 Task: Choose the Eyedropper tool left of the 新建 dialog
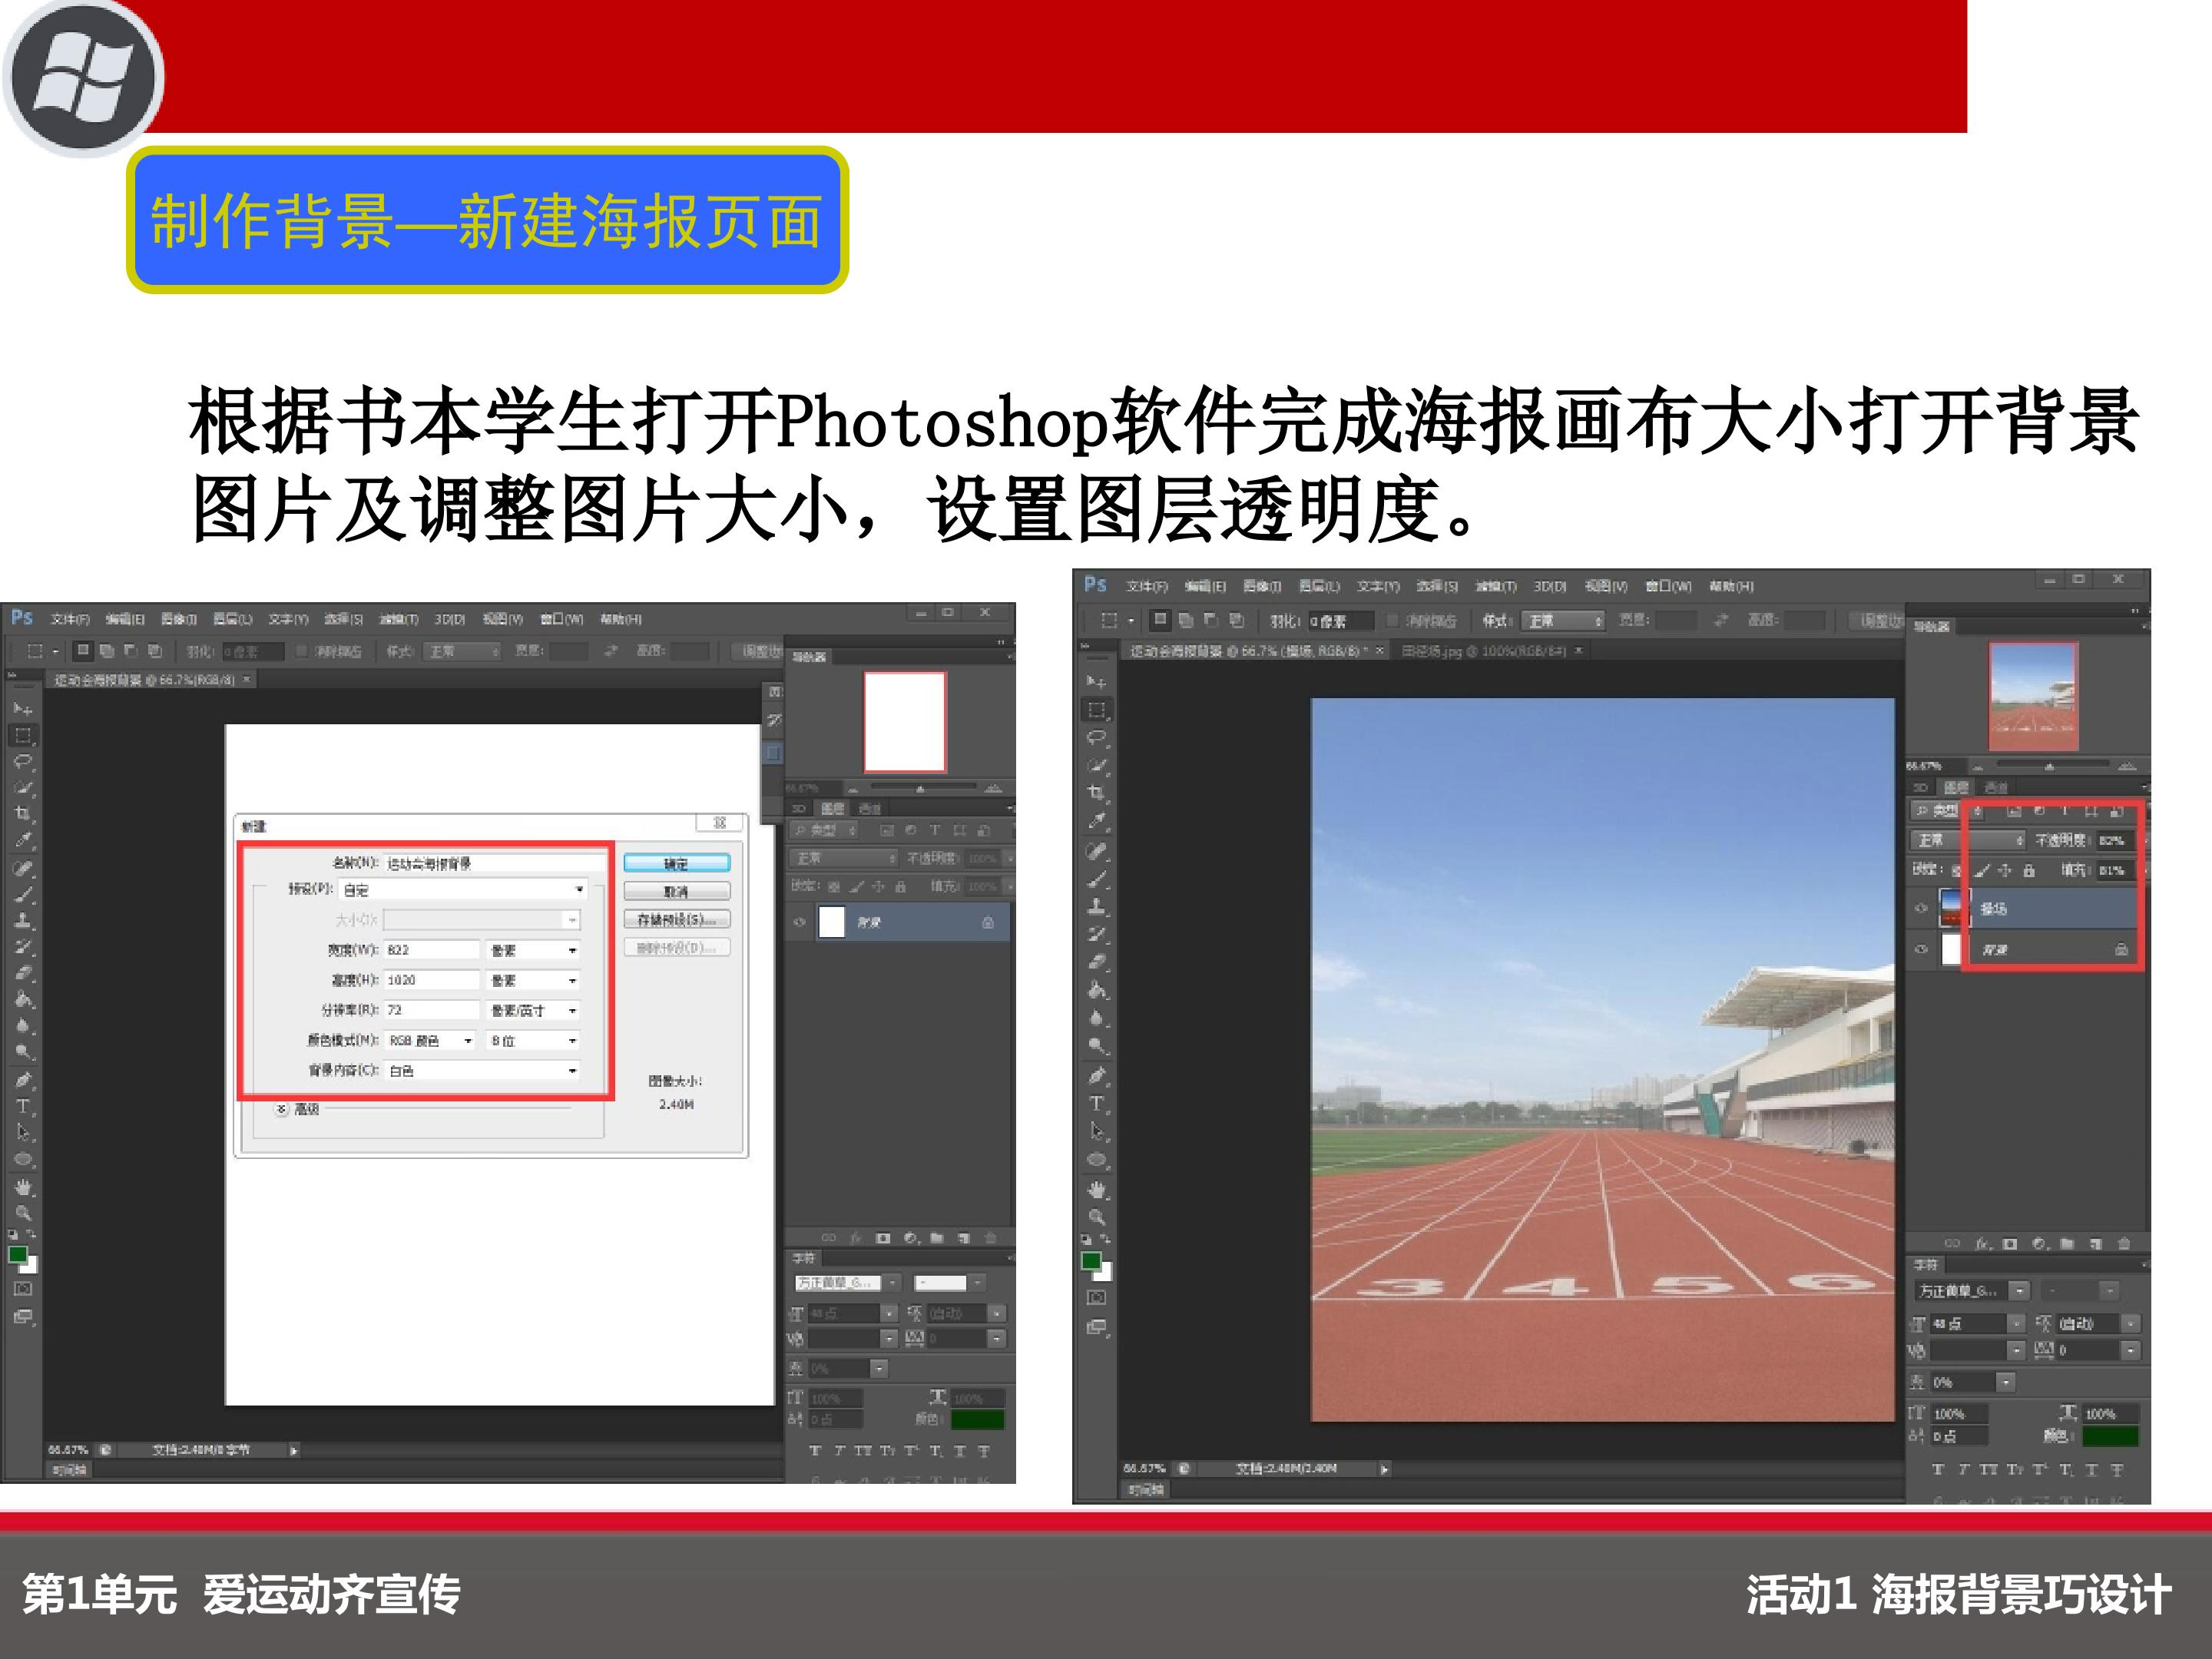(x=23, y=840)
